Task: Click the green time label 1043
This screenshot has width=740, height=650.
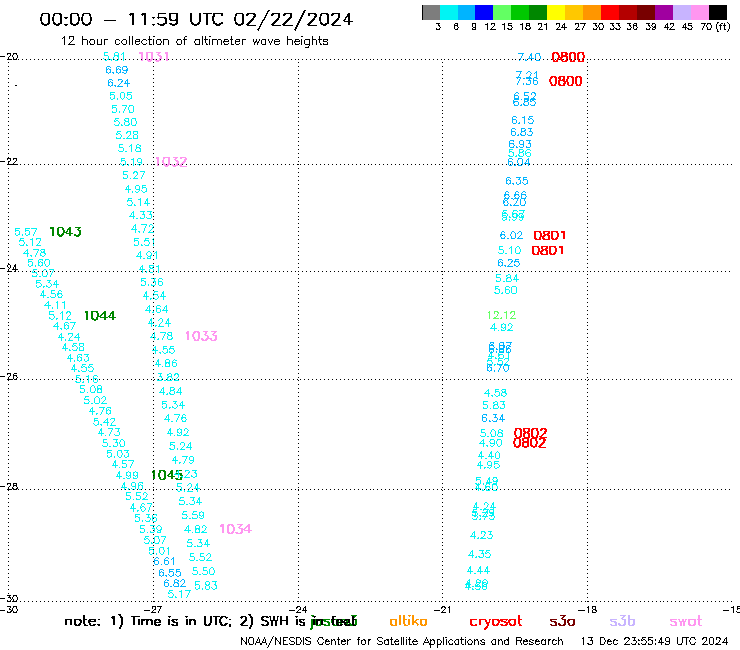Action: [65, 232]
